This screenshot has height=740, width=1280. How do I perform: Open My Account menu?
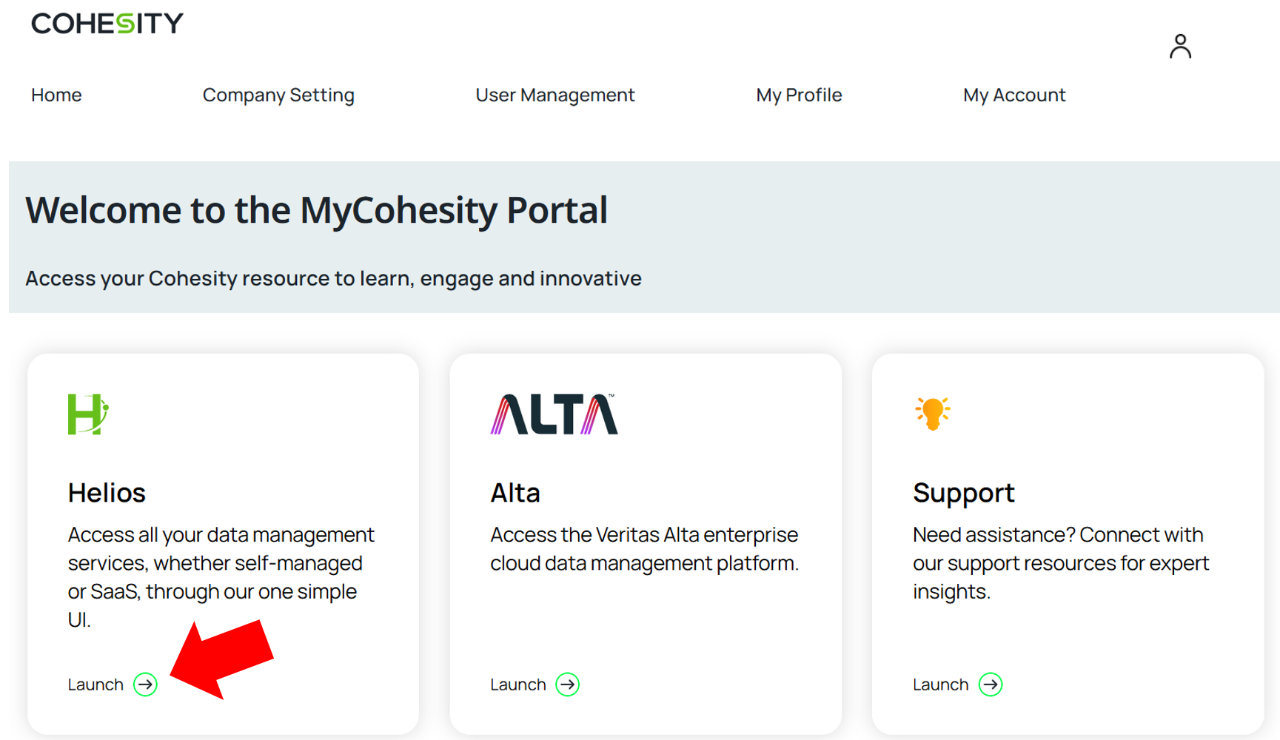pos(1014,95)
